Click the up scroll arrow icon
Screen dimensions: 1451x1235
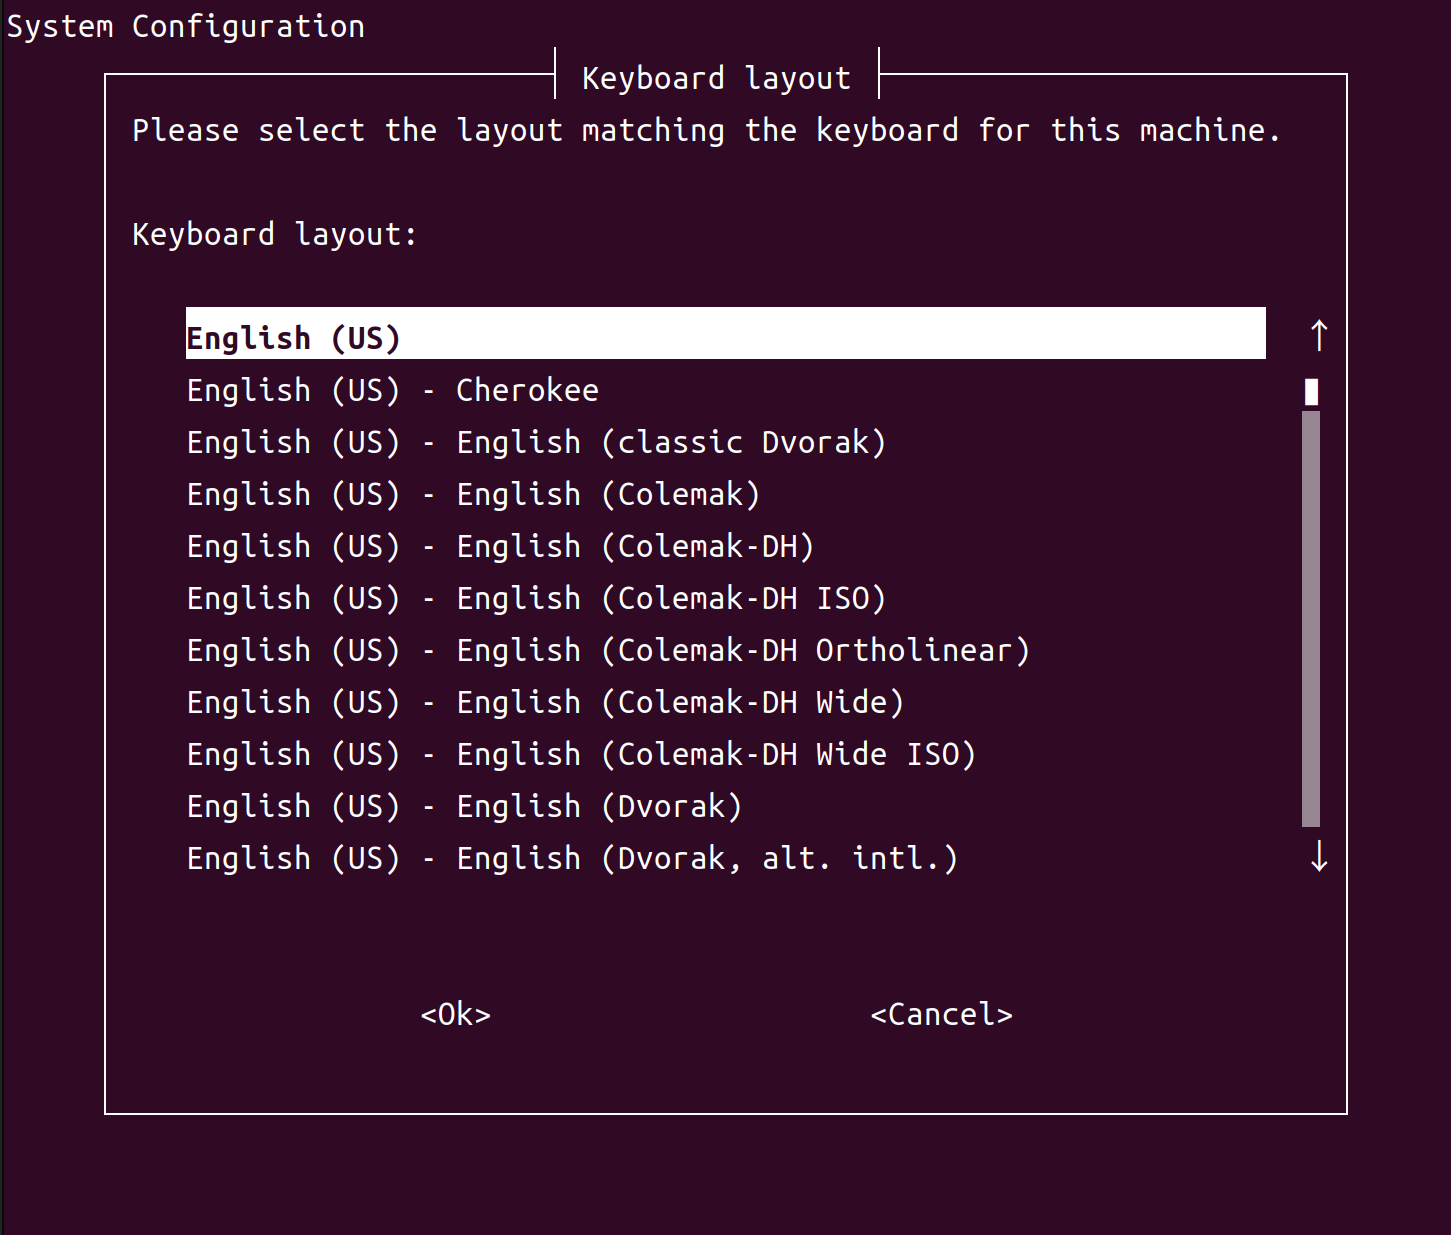click(1318, 334)
